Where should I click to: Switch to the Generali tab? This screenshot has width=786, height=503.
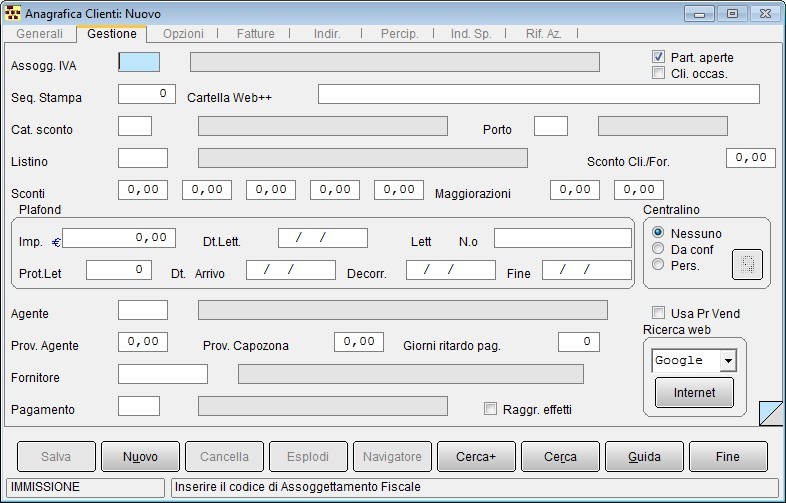click(x=40, y=34)
